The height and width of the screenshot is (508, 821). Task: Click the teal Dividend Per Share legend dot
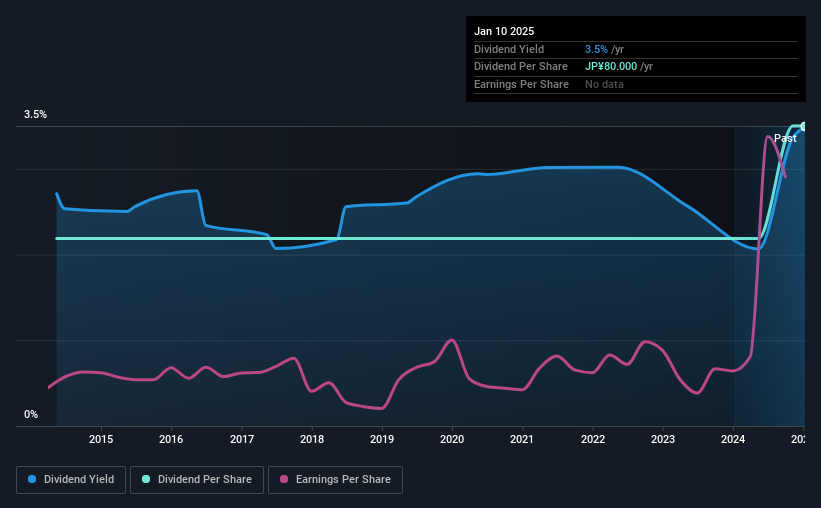146,479
